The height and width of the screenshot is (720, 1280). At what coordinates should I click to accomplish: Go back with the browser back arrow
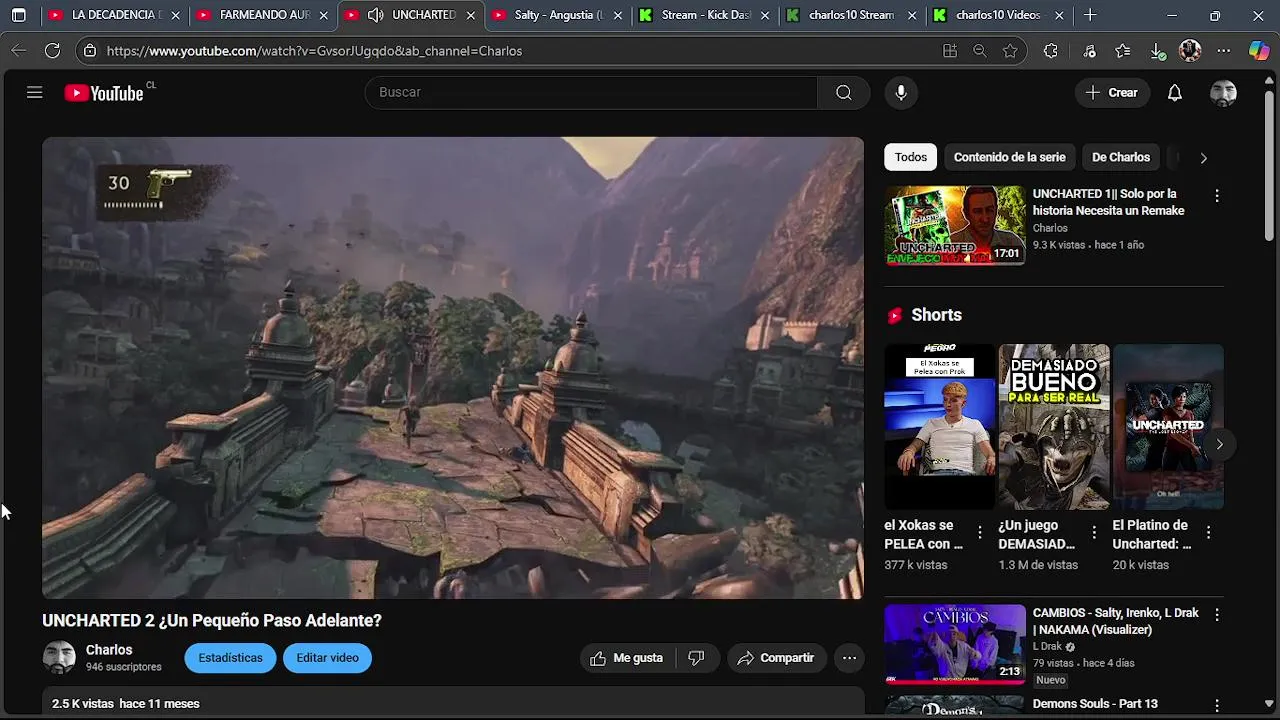click(19, 51)
